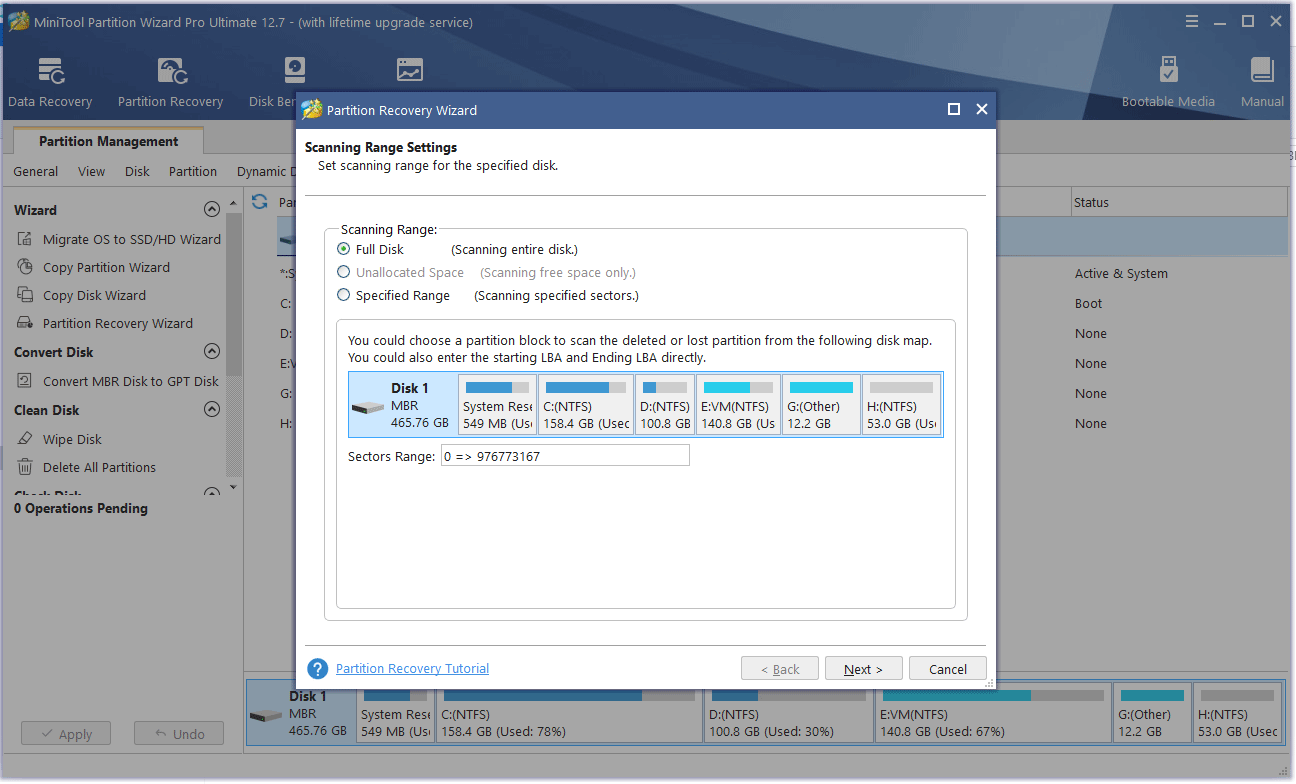
Task: Expand the Check Disk section
Action: tap(211, 492)
